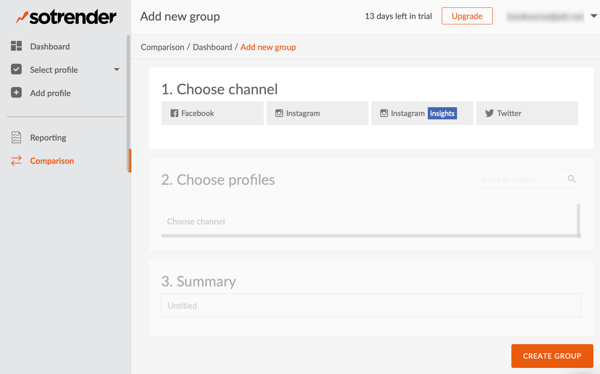The image size is (600, 374).
Task: Click the Add new group breadcrumb
Action: coord(268,47)
